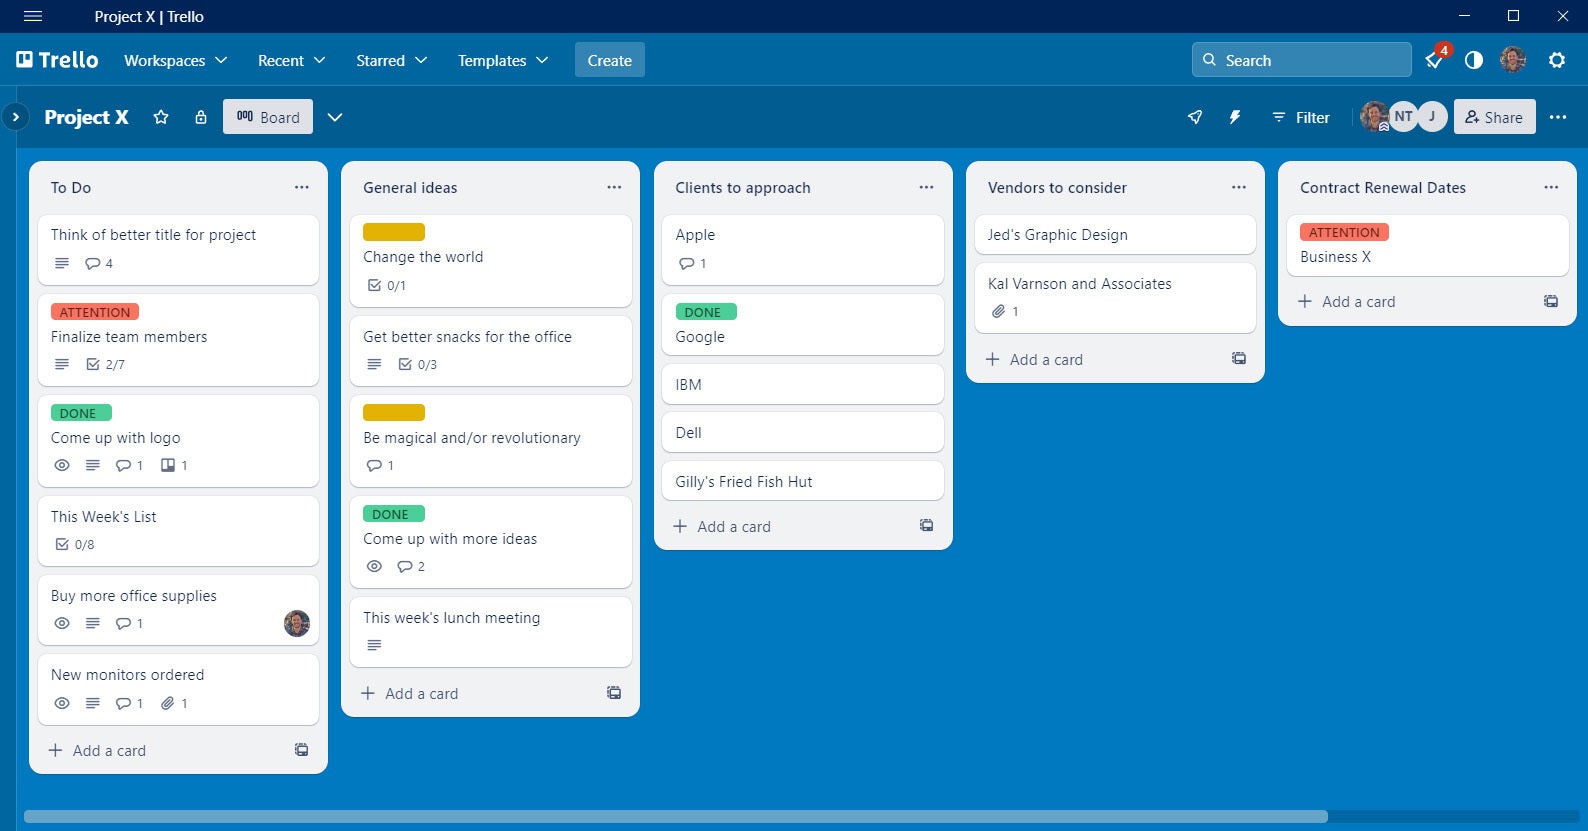
Task: Open the IBM card
Action: click(x=803, y=384)
